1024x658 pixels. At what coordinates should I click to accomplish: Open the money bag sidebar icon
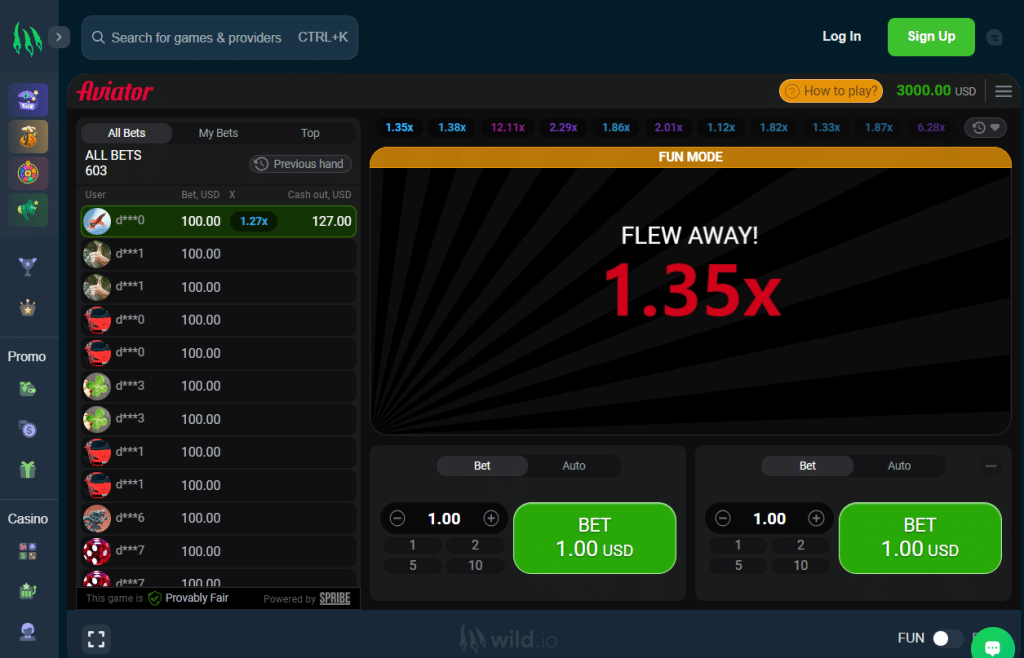pyautogui.click(x=28, y=136)
